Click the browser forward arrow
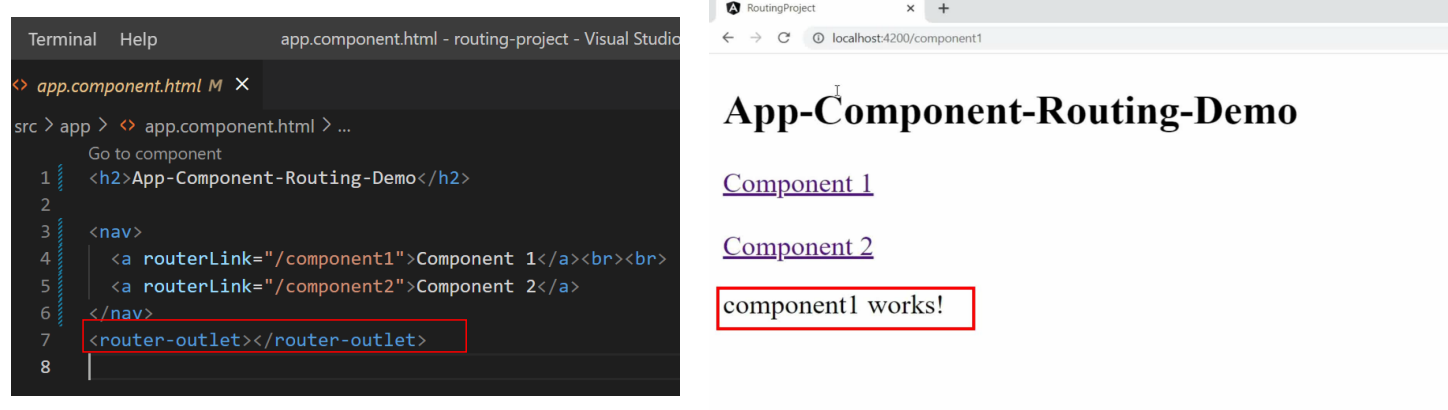 pyautogui.click(x=756, y=38)
